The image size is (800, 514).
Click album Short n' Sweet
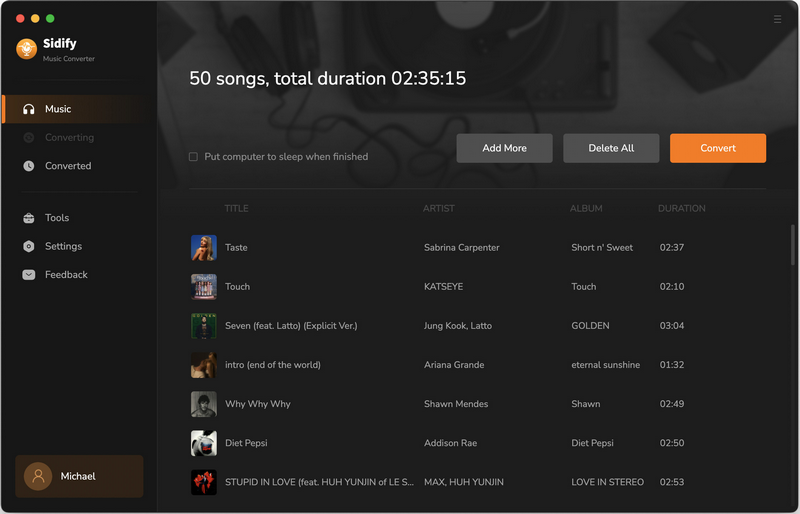tap(602, 248)
